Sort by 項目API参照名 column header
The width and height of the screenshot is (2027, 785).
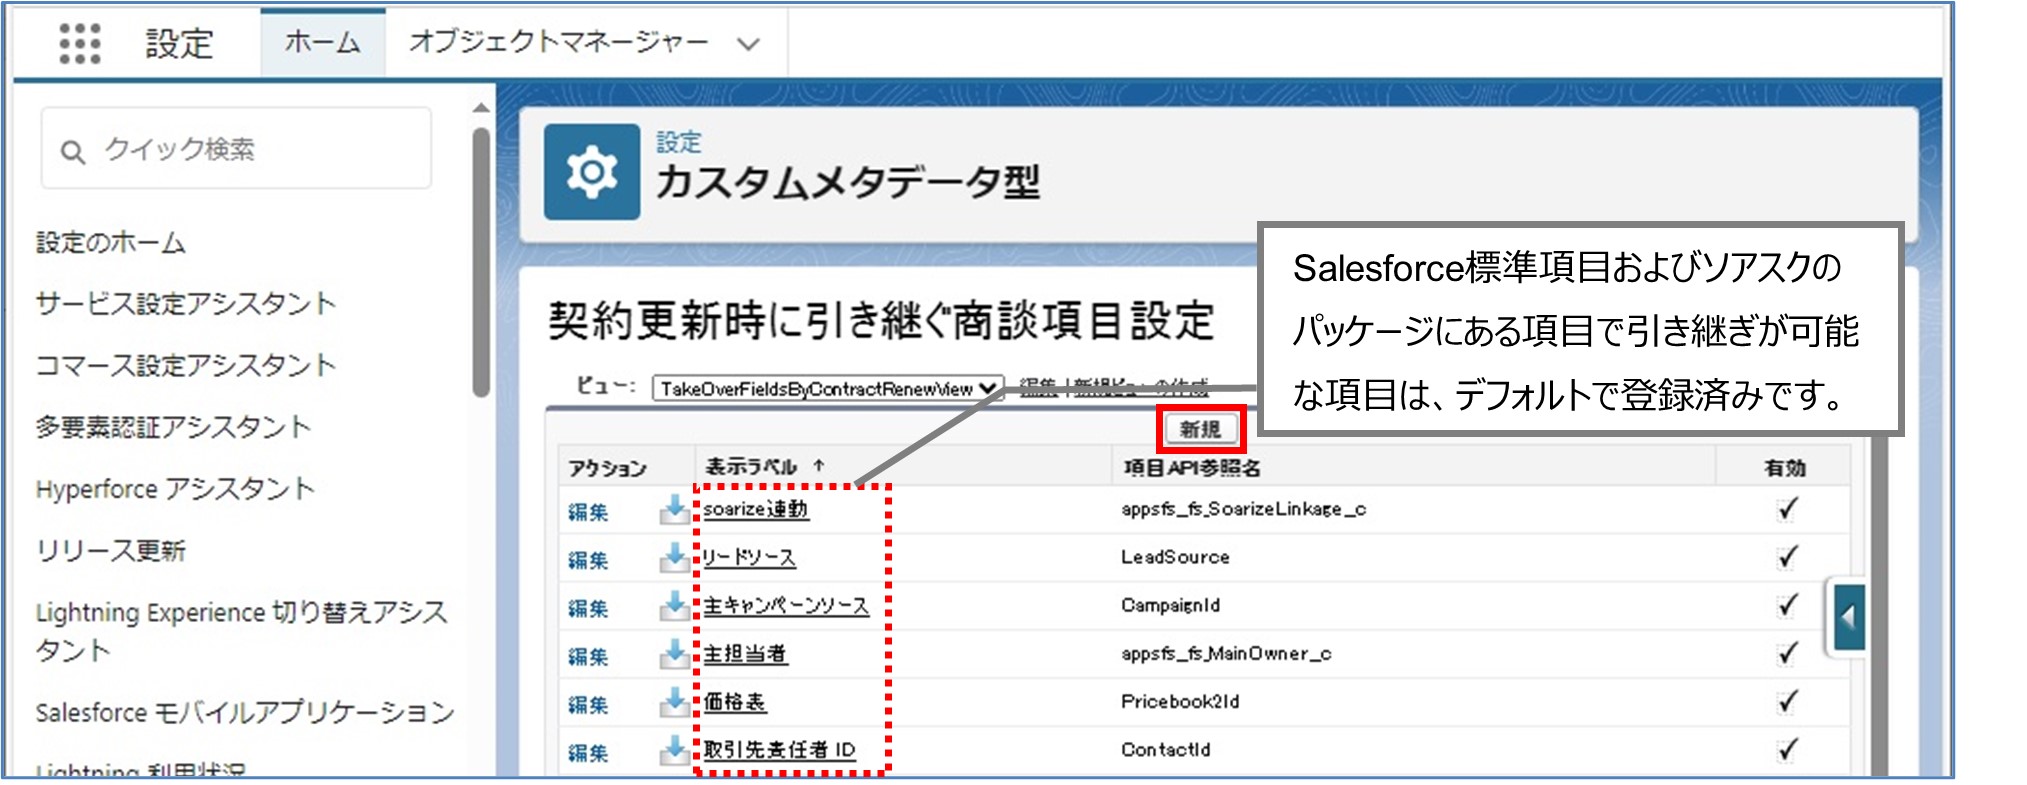pos(1191,467)
